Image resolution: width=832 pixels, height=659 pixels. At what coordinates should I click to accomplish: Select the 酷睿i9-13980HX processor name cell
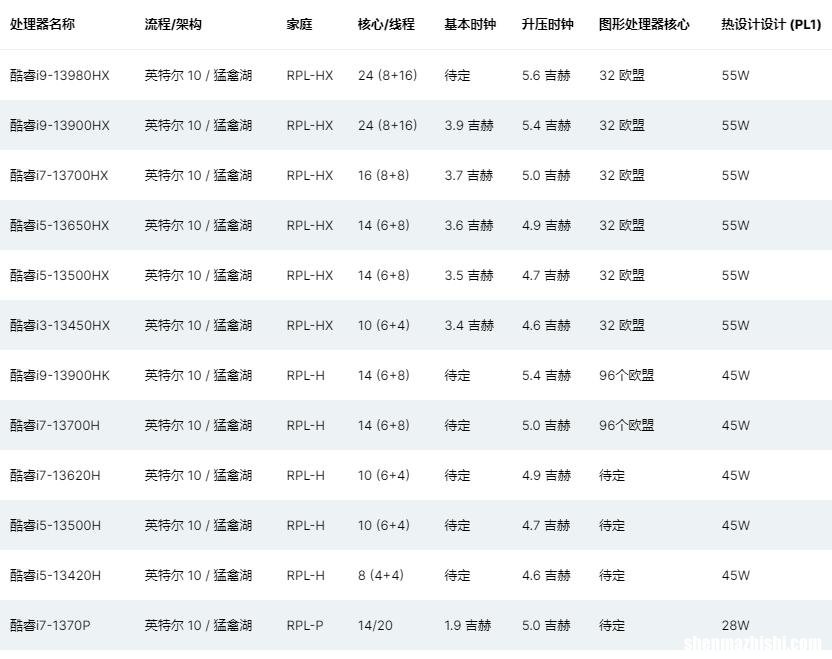point(59,75)
